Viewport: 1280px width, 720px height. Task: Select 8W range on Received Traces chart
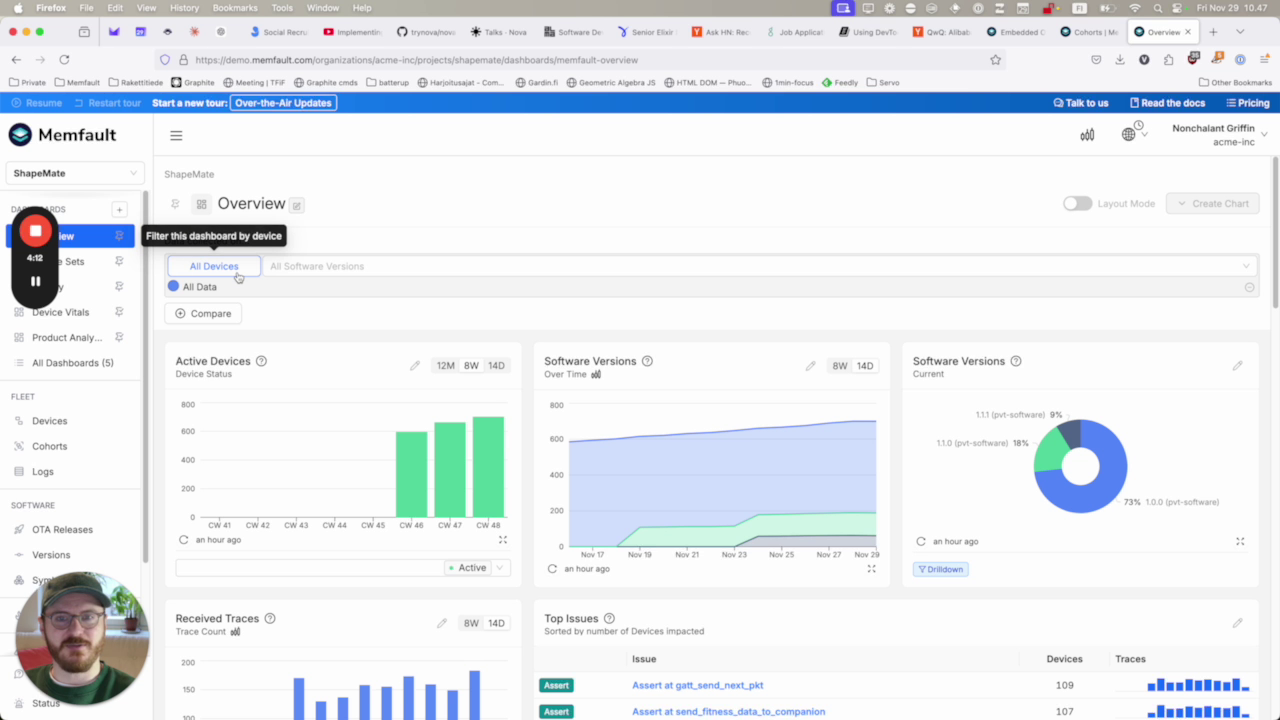pyautogui.click(x=471, y=624)
